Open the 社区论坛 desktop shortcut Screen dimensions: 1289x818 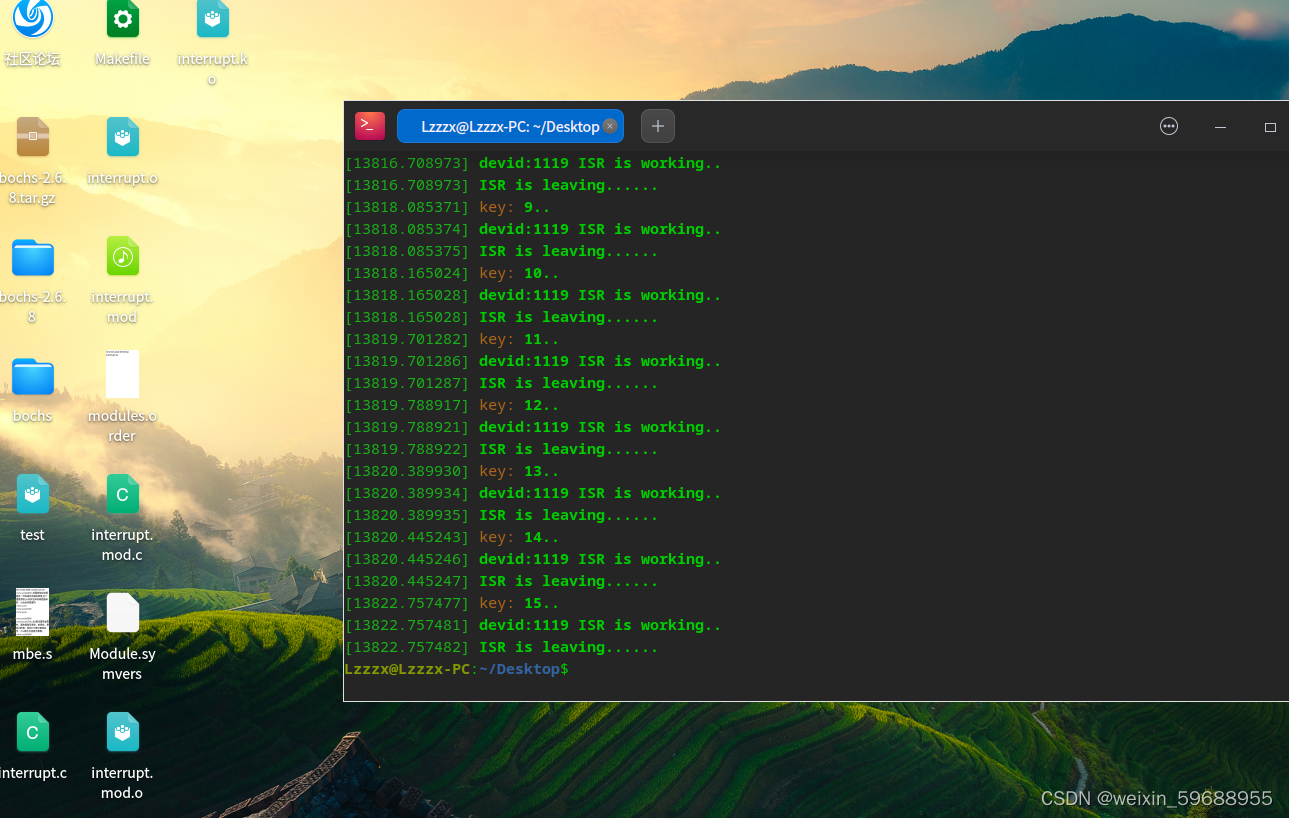point(32,20)
